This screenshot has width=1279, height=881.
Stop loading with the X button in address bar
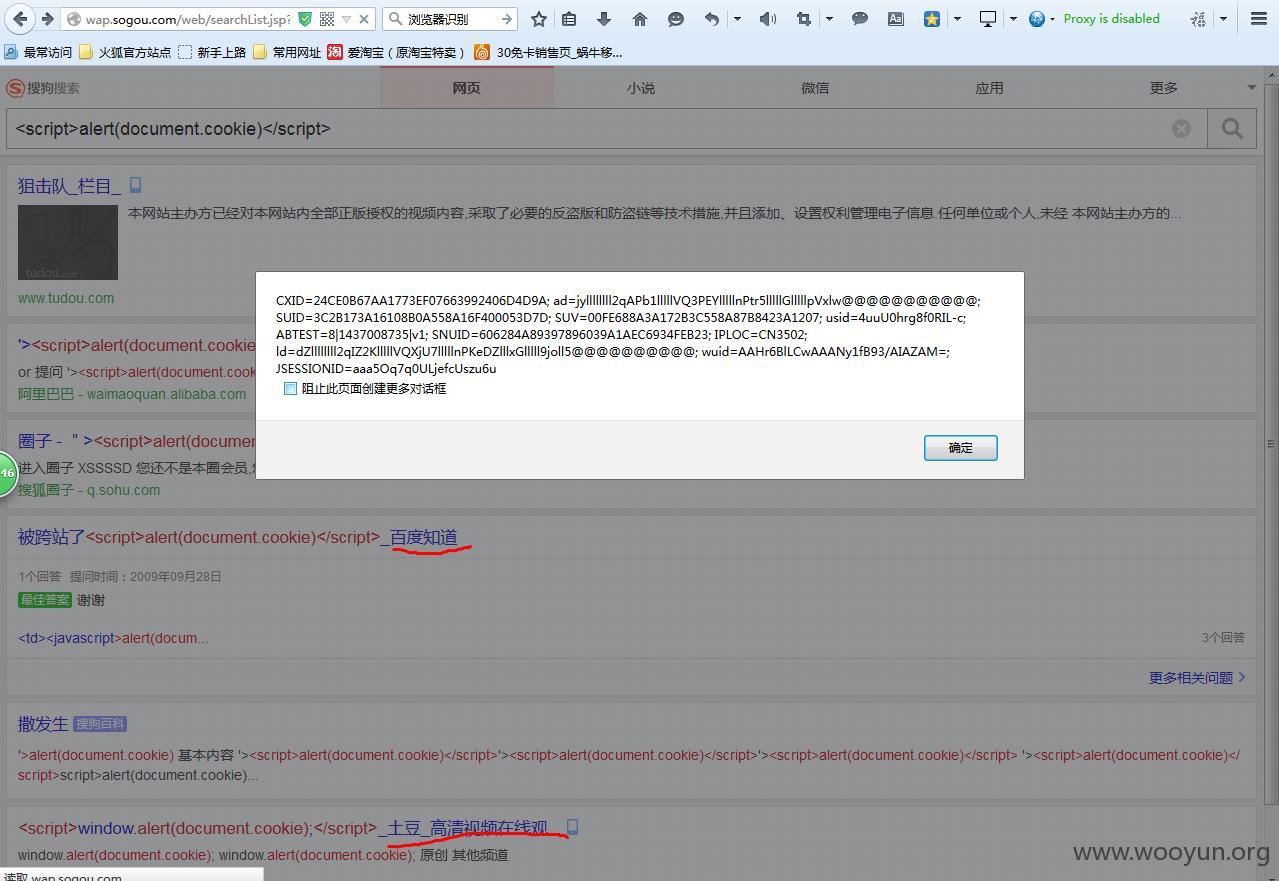point(364,18)
